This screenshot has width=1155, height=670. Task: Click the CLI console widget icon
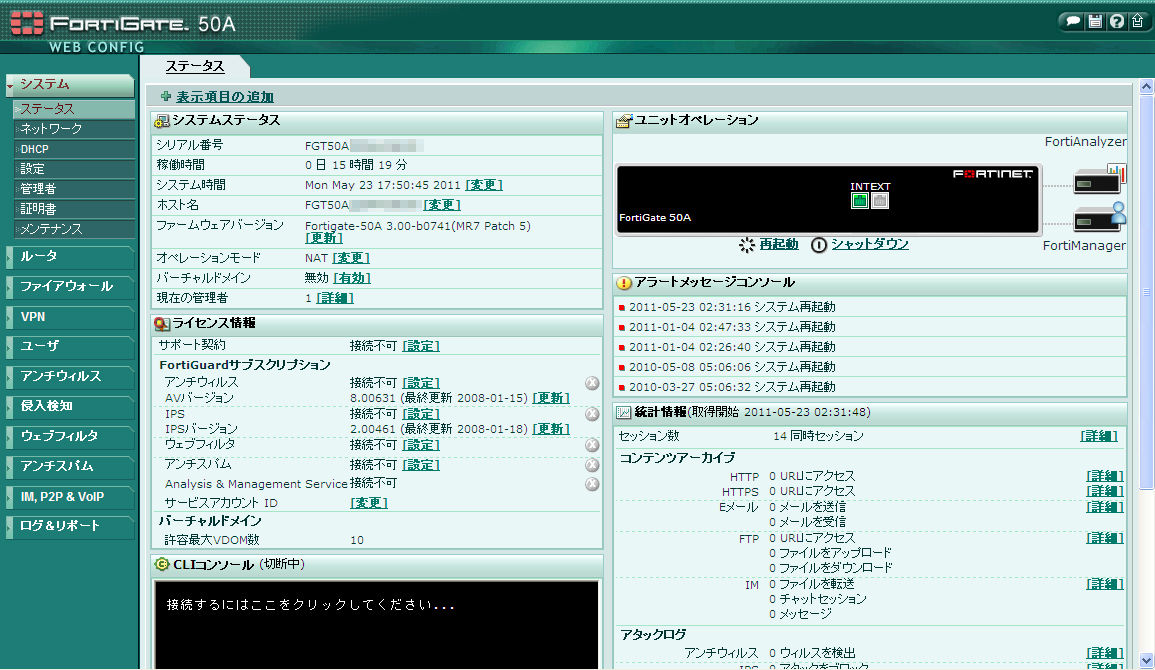[x=161, y=565]
